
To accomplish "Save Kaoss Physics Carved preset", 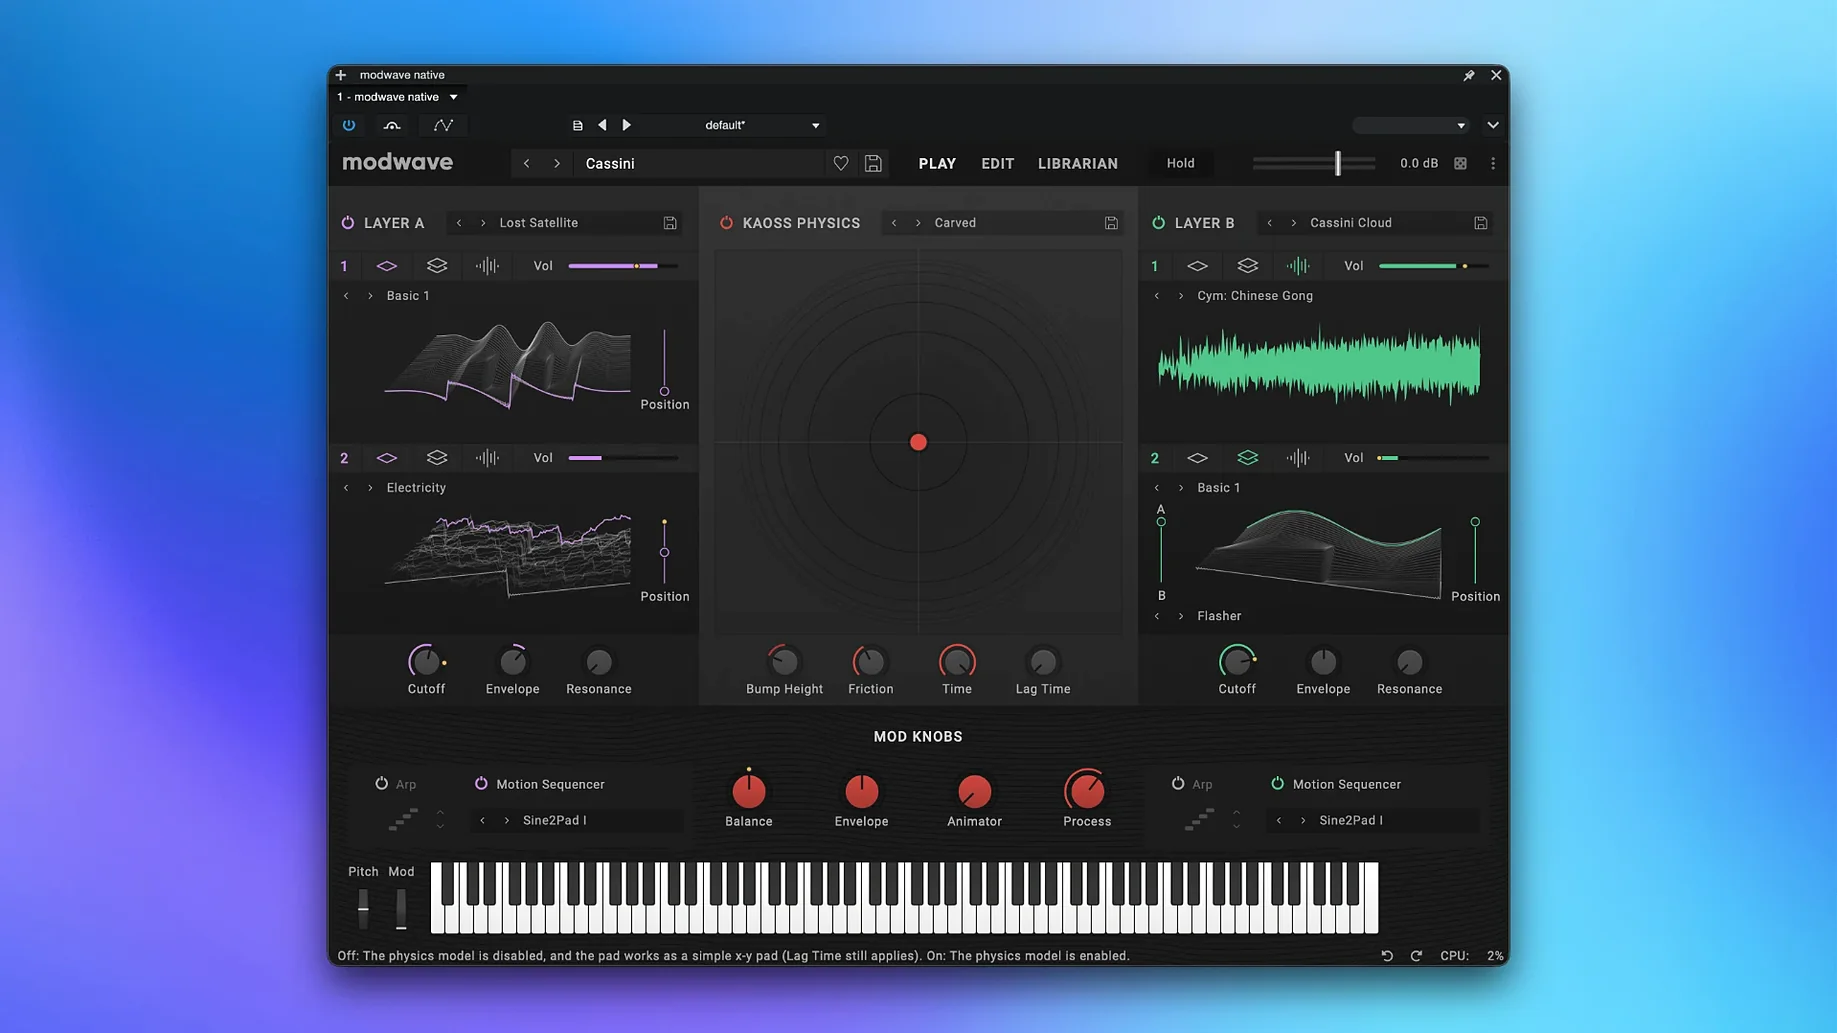I will point(1111,223).
